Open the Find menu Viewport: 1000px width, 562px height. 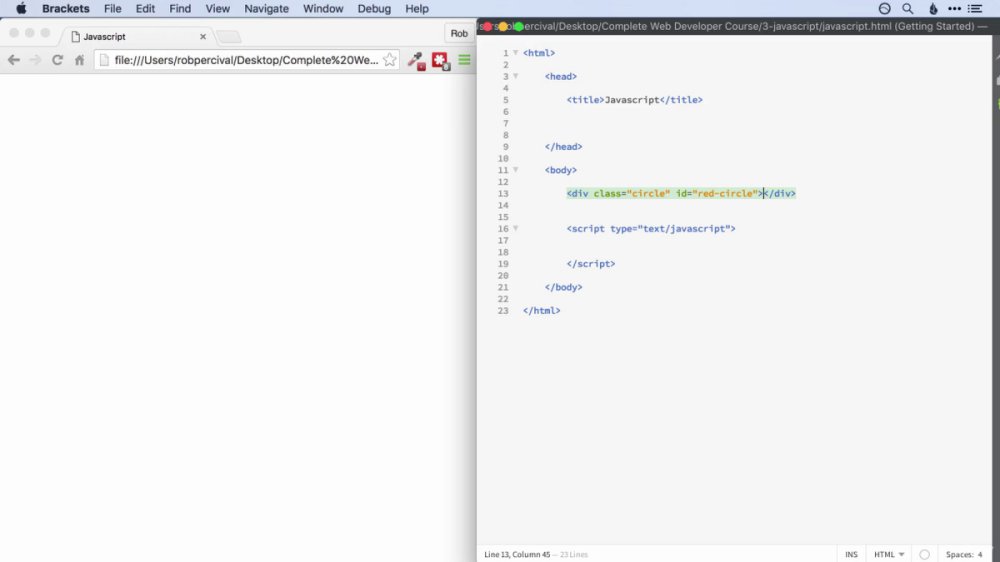tap(180, 9)
